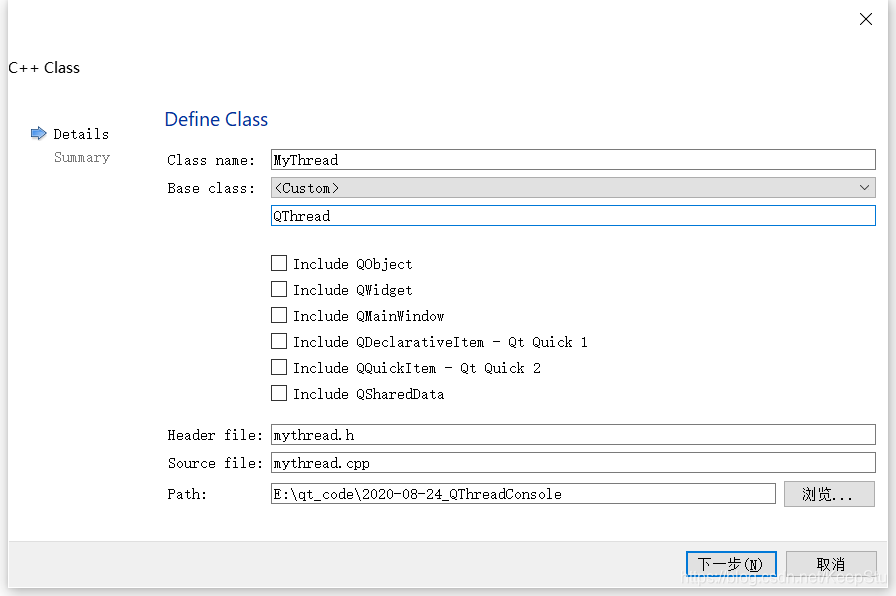Click the Header file field mythread.h
The width and height of the screenshot is (896, 596).
click(x=573, y=434)
